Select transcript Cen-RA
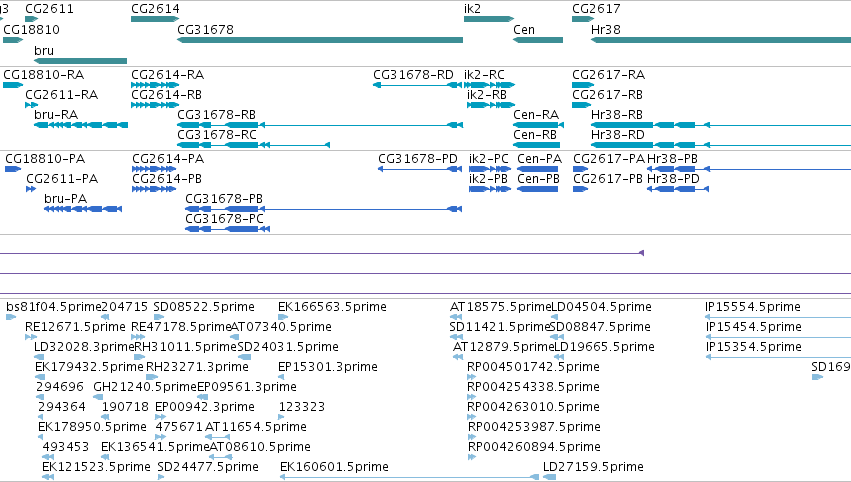The width and height of the screenshot is (851, 482). pos(538,125)
